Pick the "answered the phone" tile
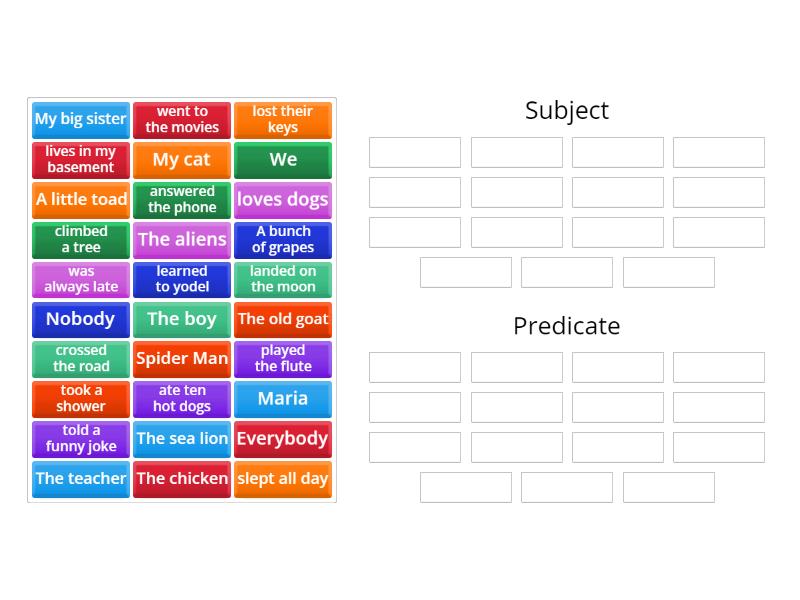This screenshot has height=600, width=800. pos(182,200)
